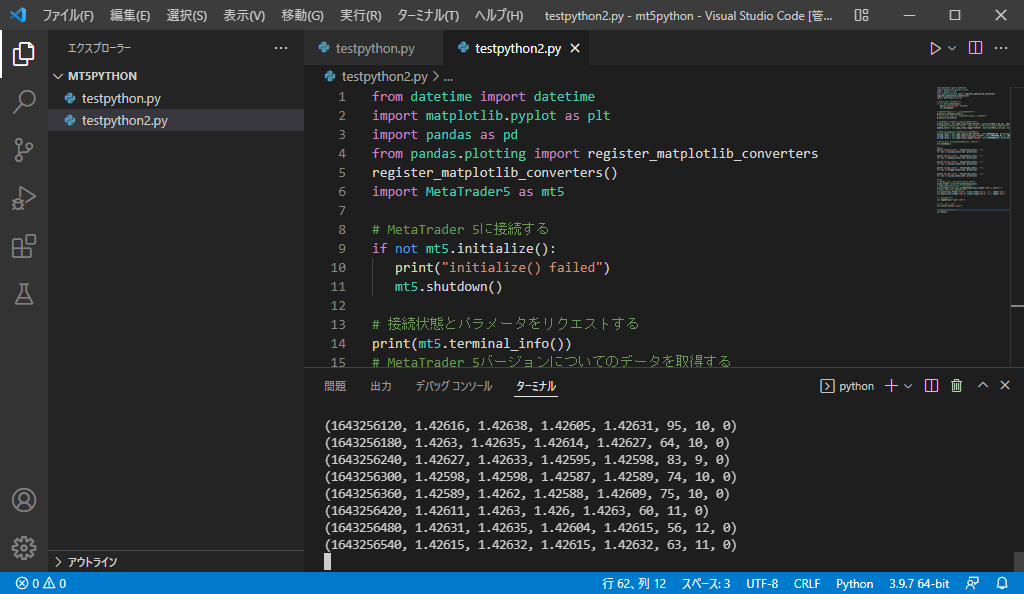Select Python interpreter 3.9.7 64-bit
1024x594 pixels.
pyautogui.click(x=919, y=584)
